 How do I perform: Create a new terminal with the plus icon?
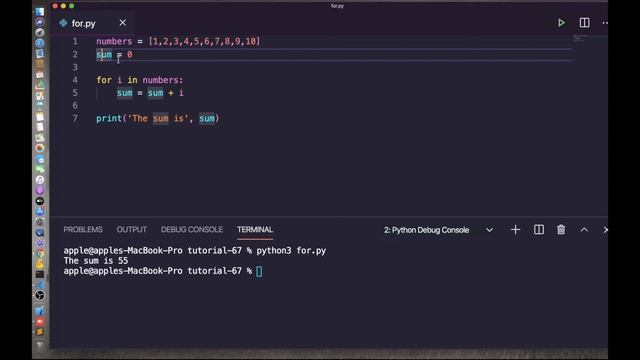[515, 230]
